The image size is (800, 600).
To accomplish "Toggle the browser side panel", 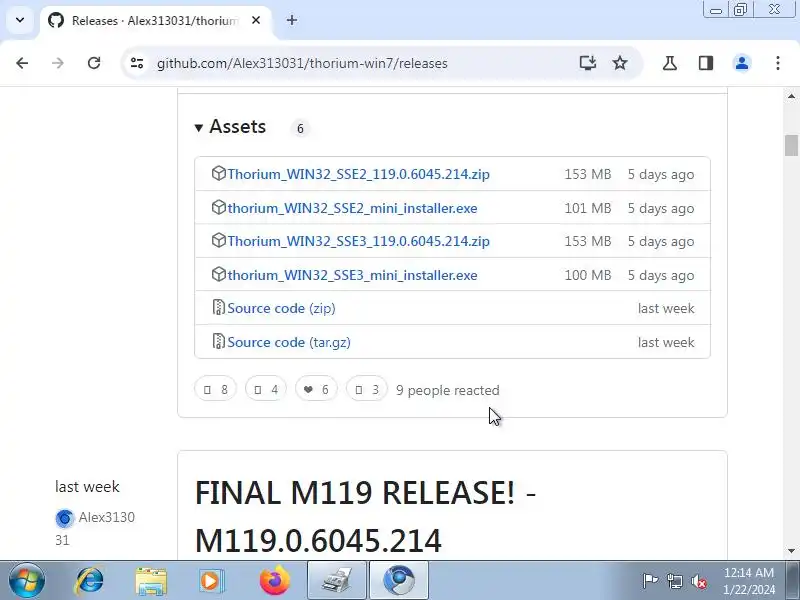I will point(706,63).
